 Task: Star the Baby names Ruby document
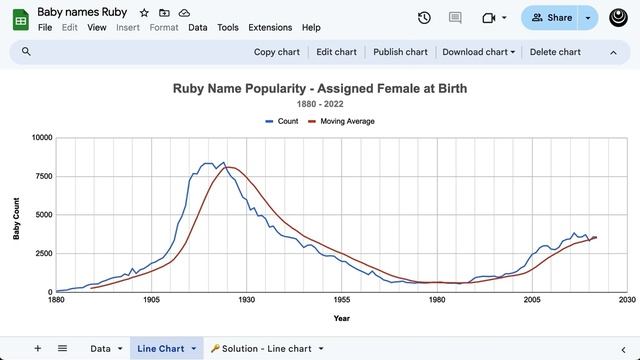(144, 13)
